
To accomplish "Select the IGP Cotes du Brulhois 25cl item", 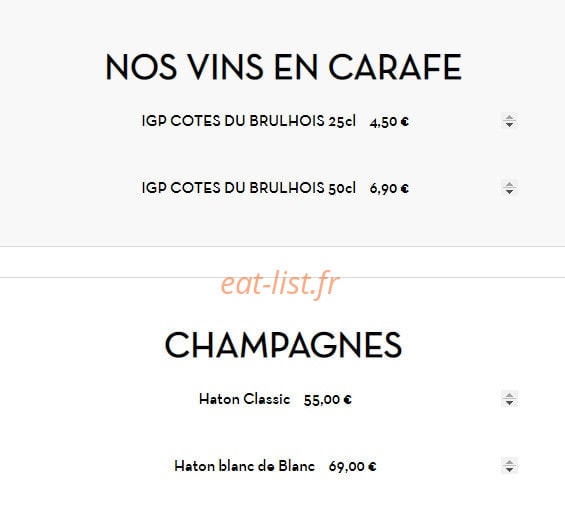I will point(249,121).
